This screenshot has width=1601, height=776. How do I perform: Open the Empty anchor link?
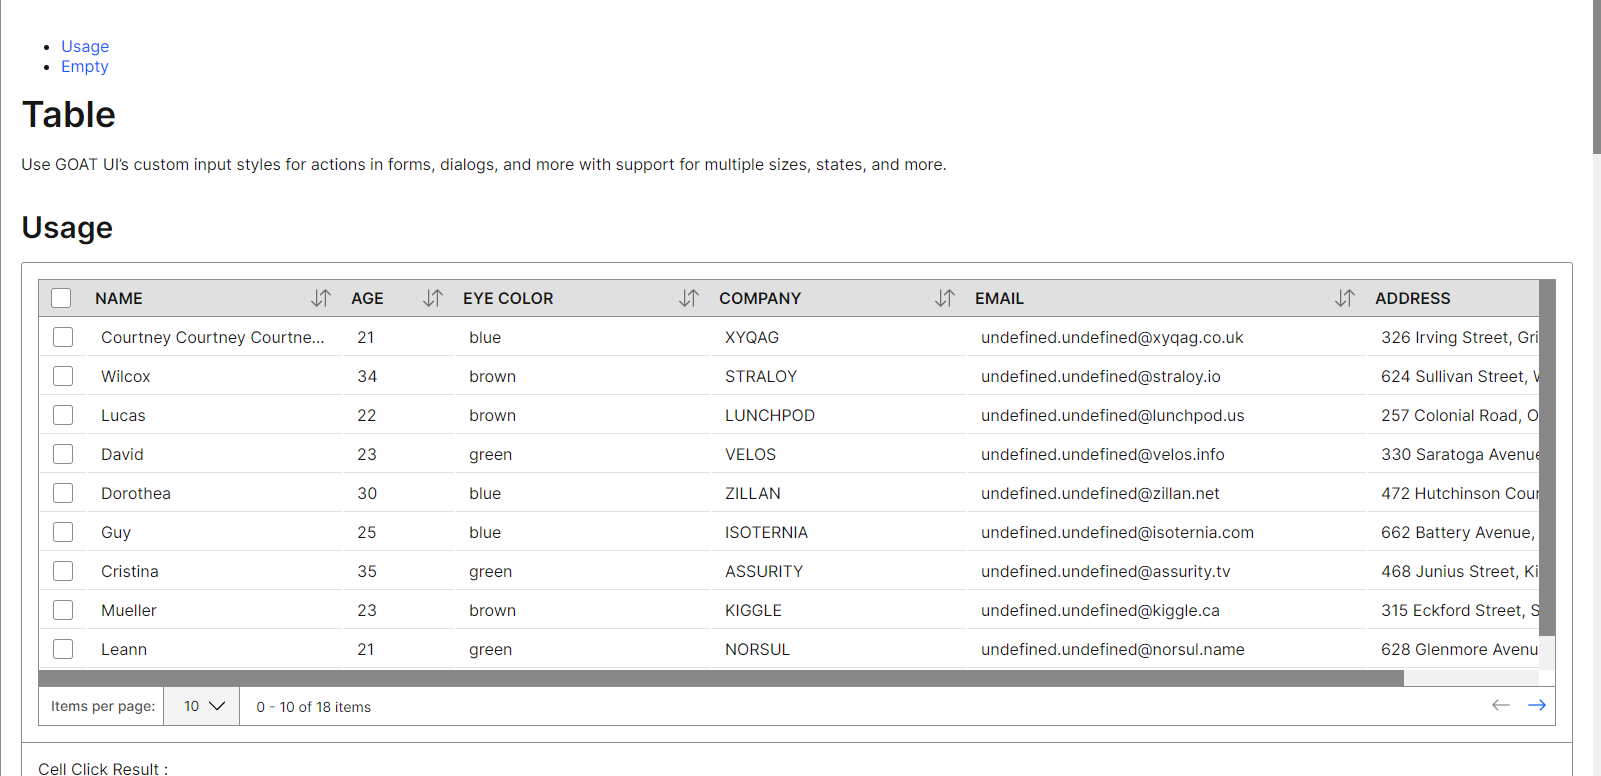click(84, 66)
